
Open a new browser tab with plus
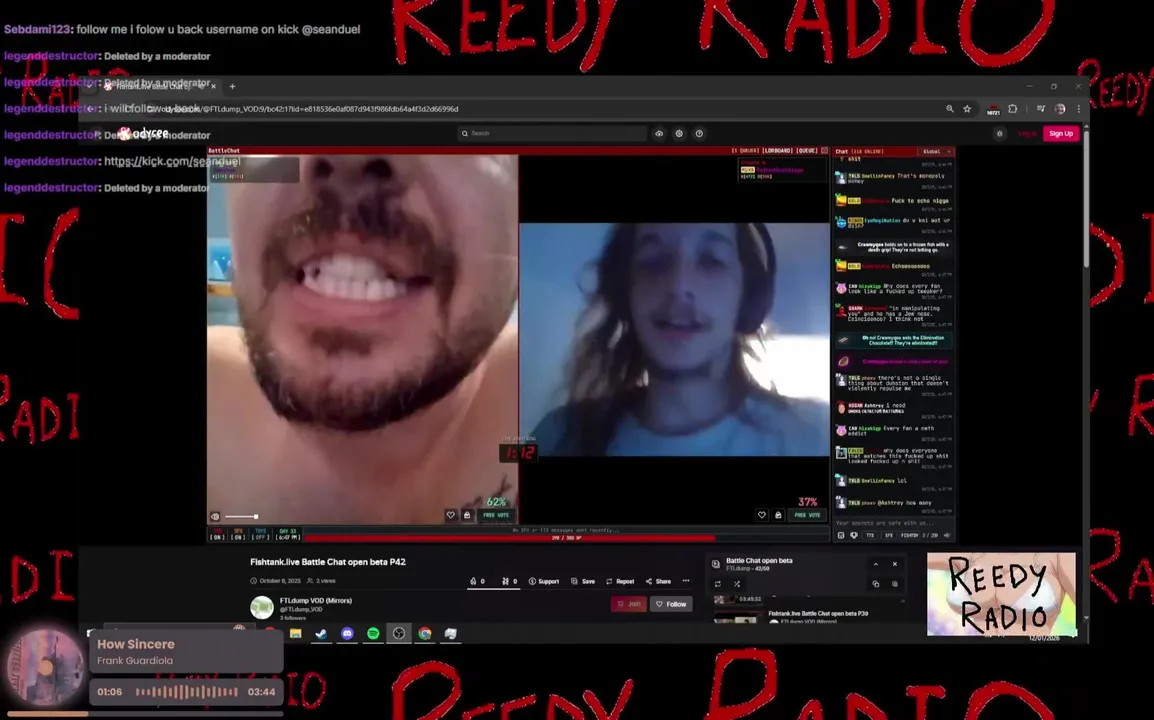click(232, 86)
